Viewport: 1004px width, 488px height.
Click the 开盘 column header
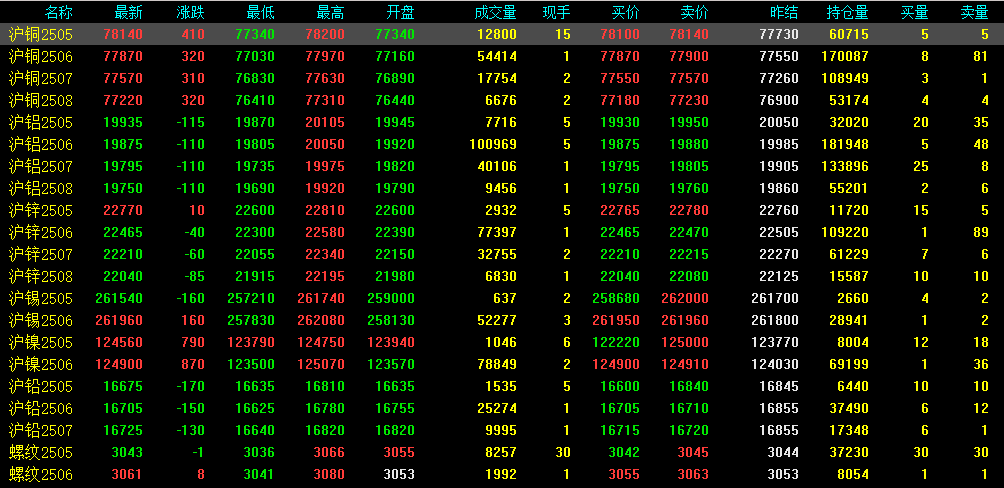click(401, 12)
